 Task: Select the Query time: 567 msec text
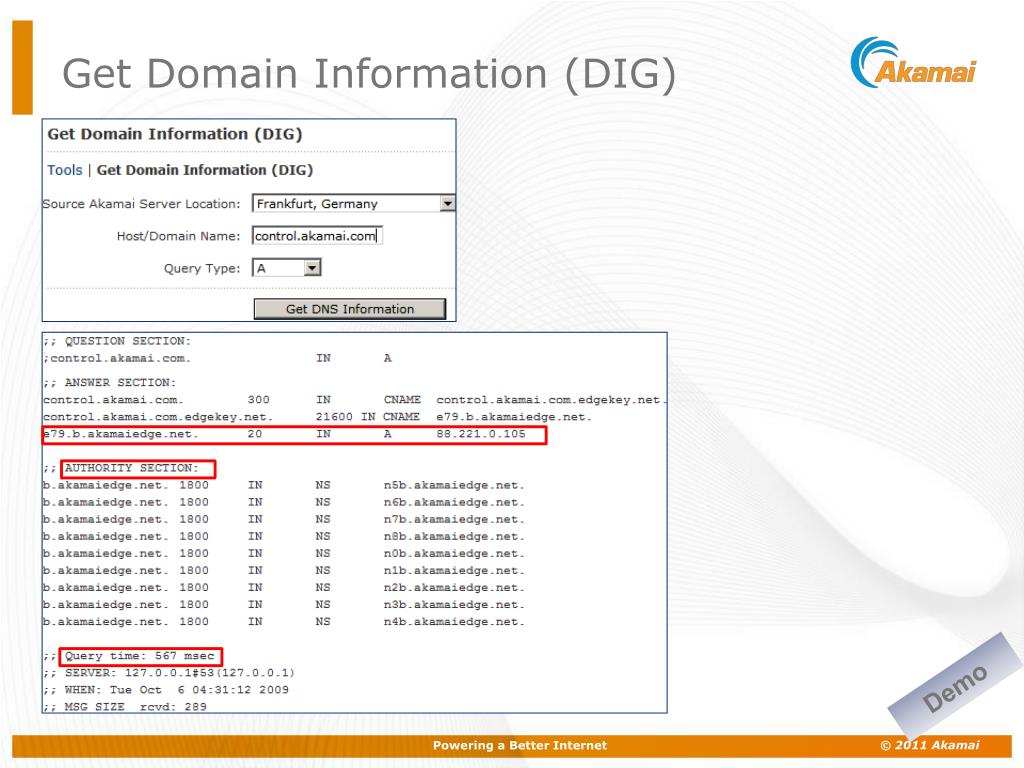coord(140,656)
